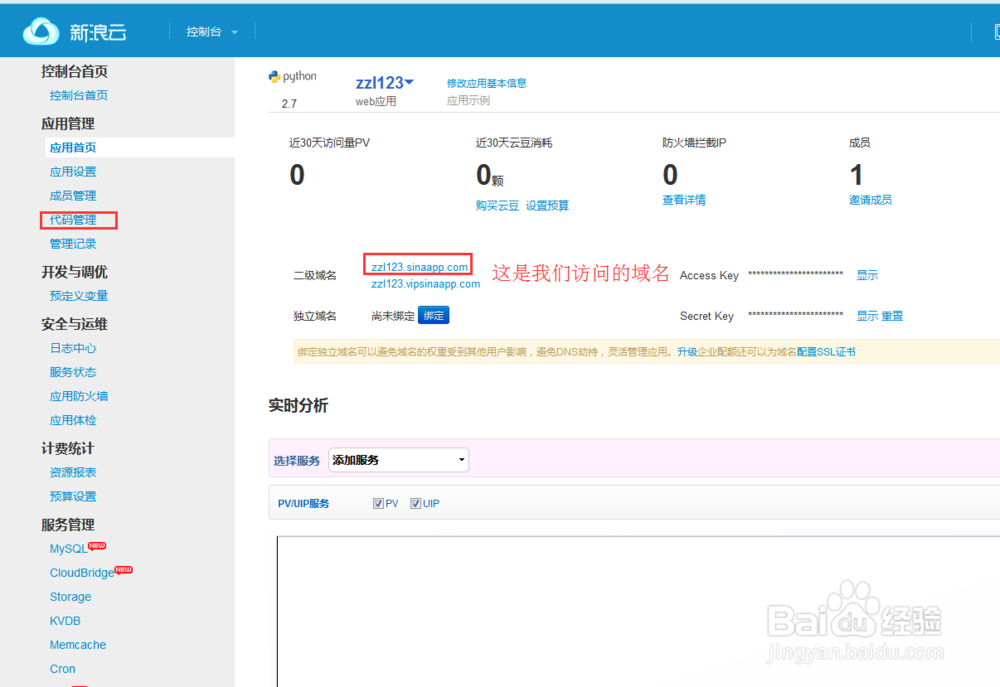Image resolution: width=1000 pixels, height=687 pixels.
Task: Open 成员管理 sidebar item
Action: [x=73, y=196]
